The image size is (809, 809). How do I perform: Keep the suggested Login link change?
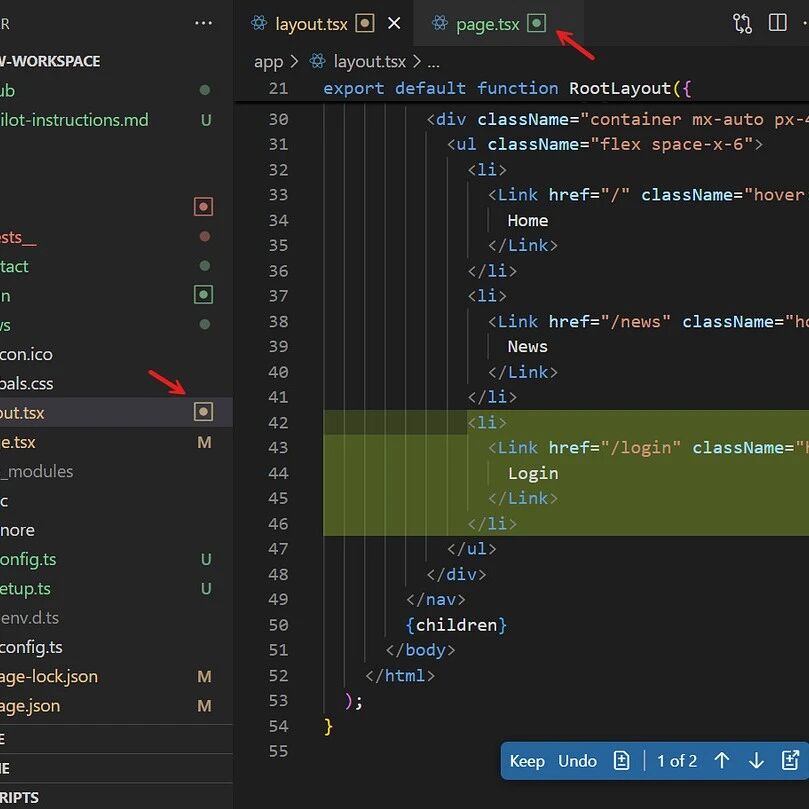[x=527, y=761]
